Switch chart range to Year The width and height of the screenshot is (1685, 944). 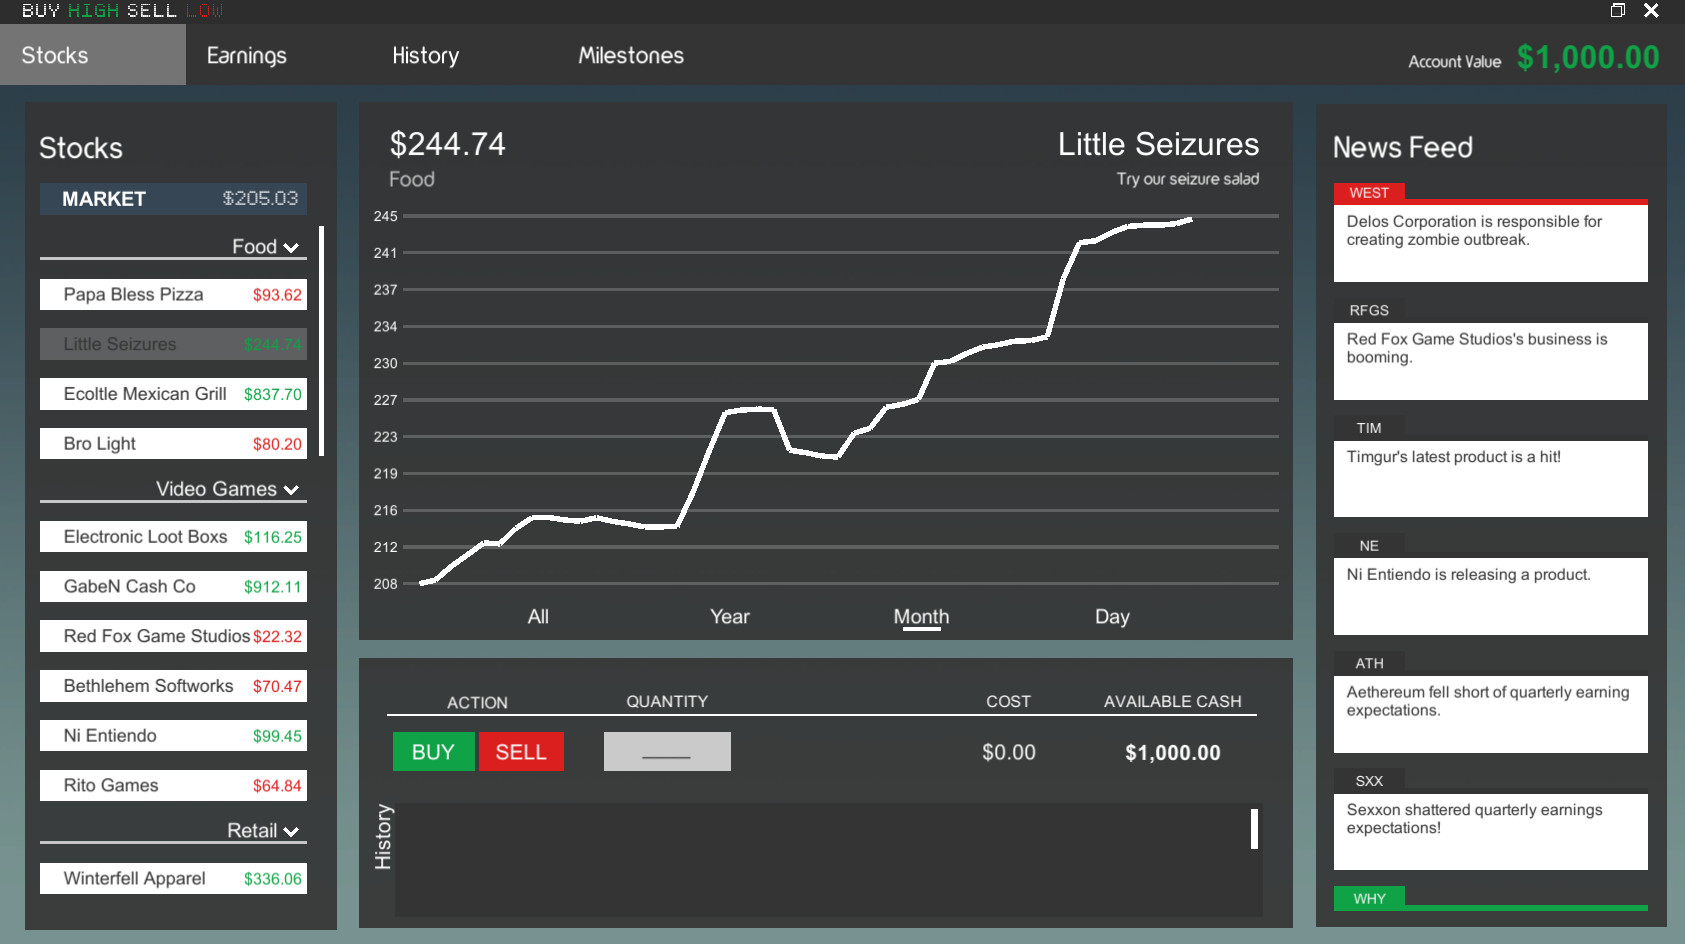[x=729, y=617]
